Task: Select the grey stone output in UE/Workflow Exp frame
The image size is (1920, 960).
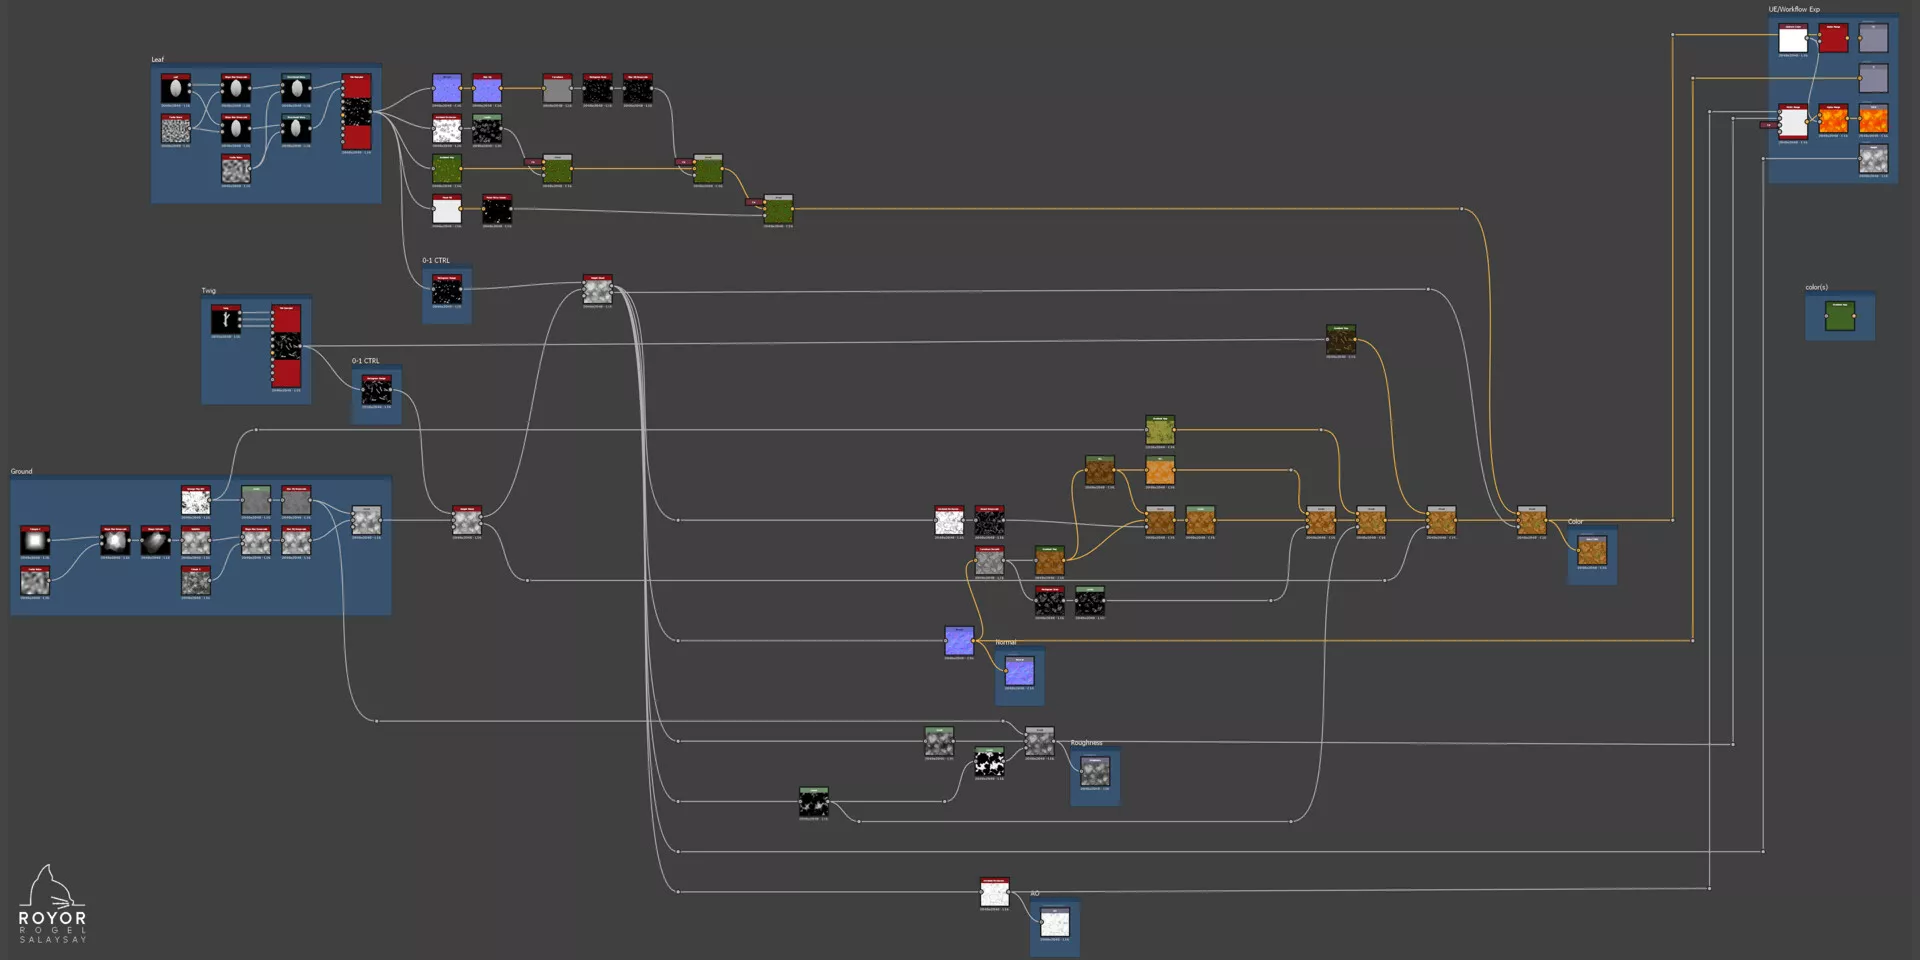Action: [x=1873, y=159]
